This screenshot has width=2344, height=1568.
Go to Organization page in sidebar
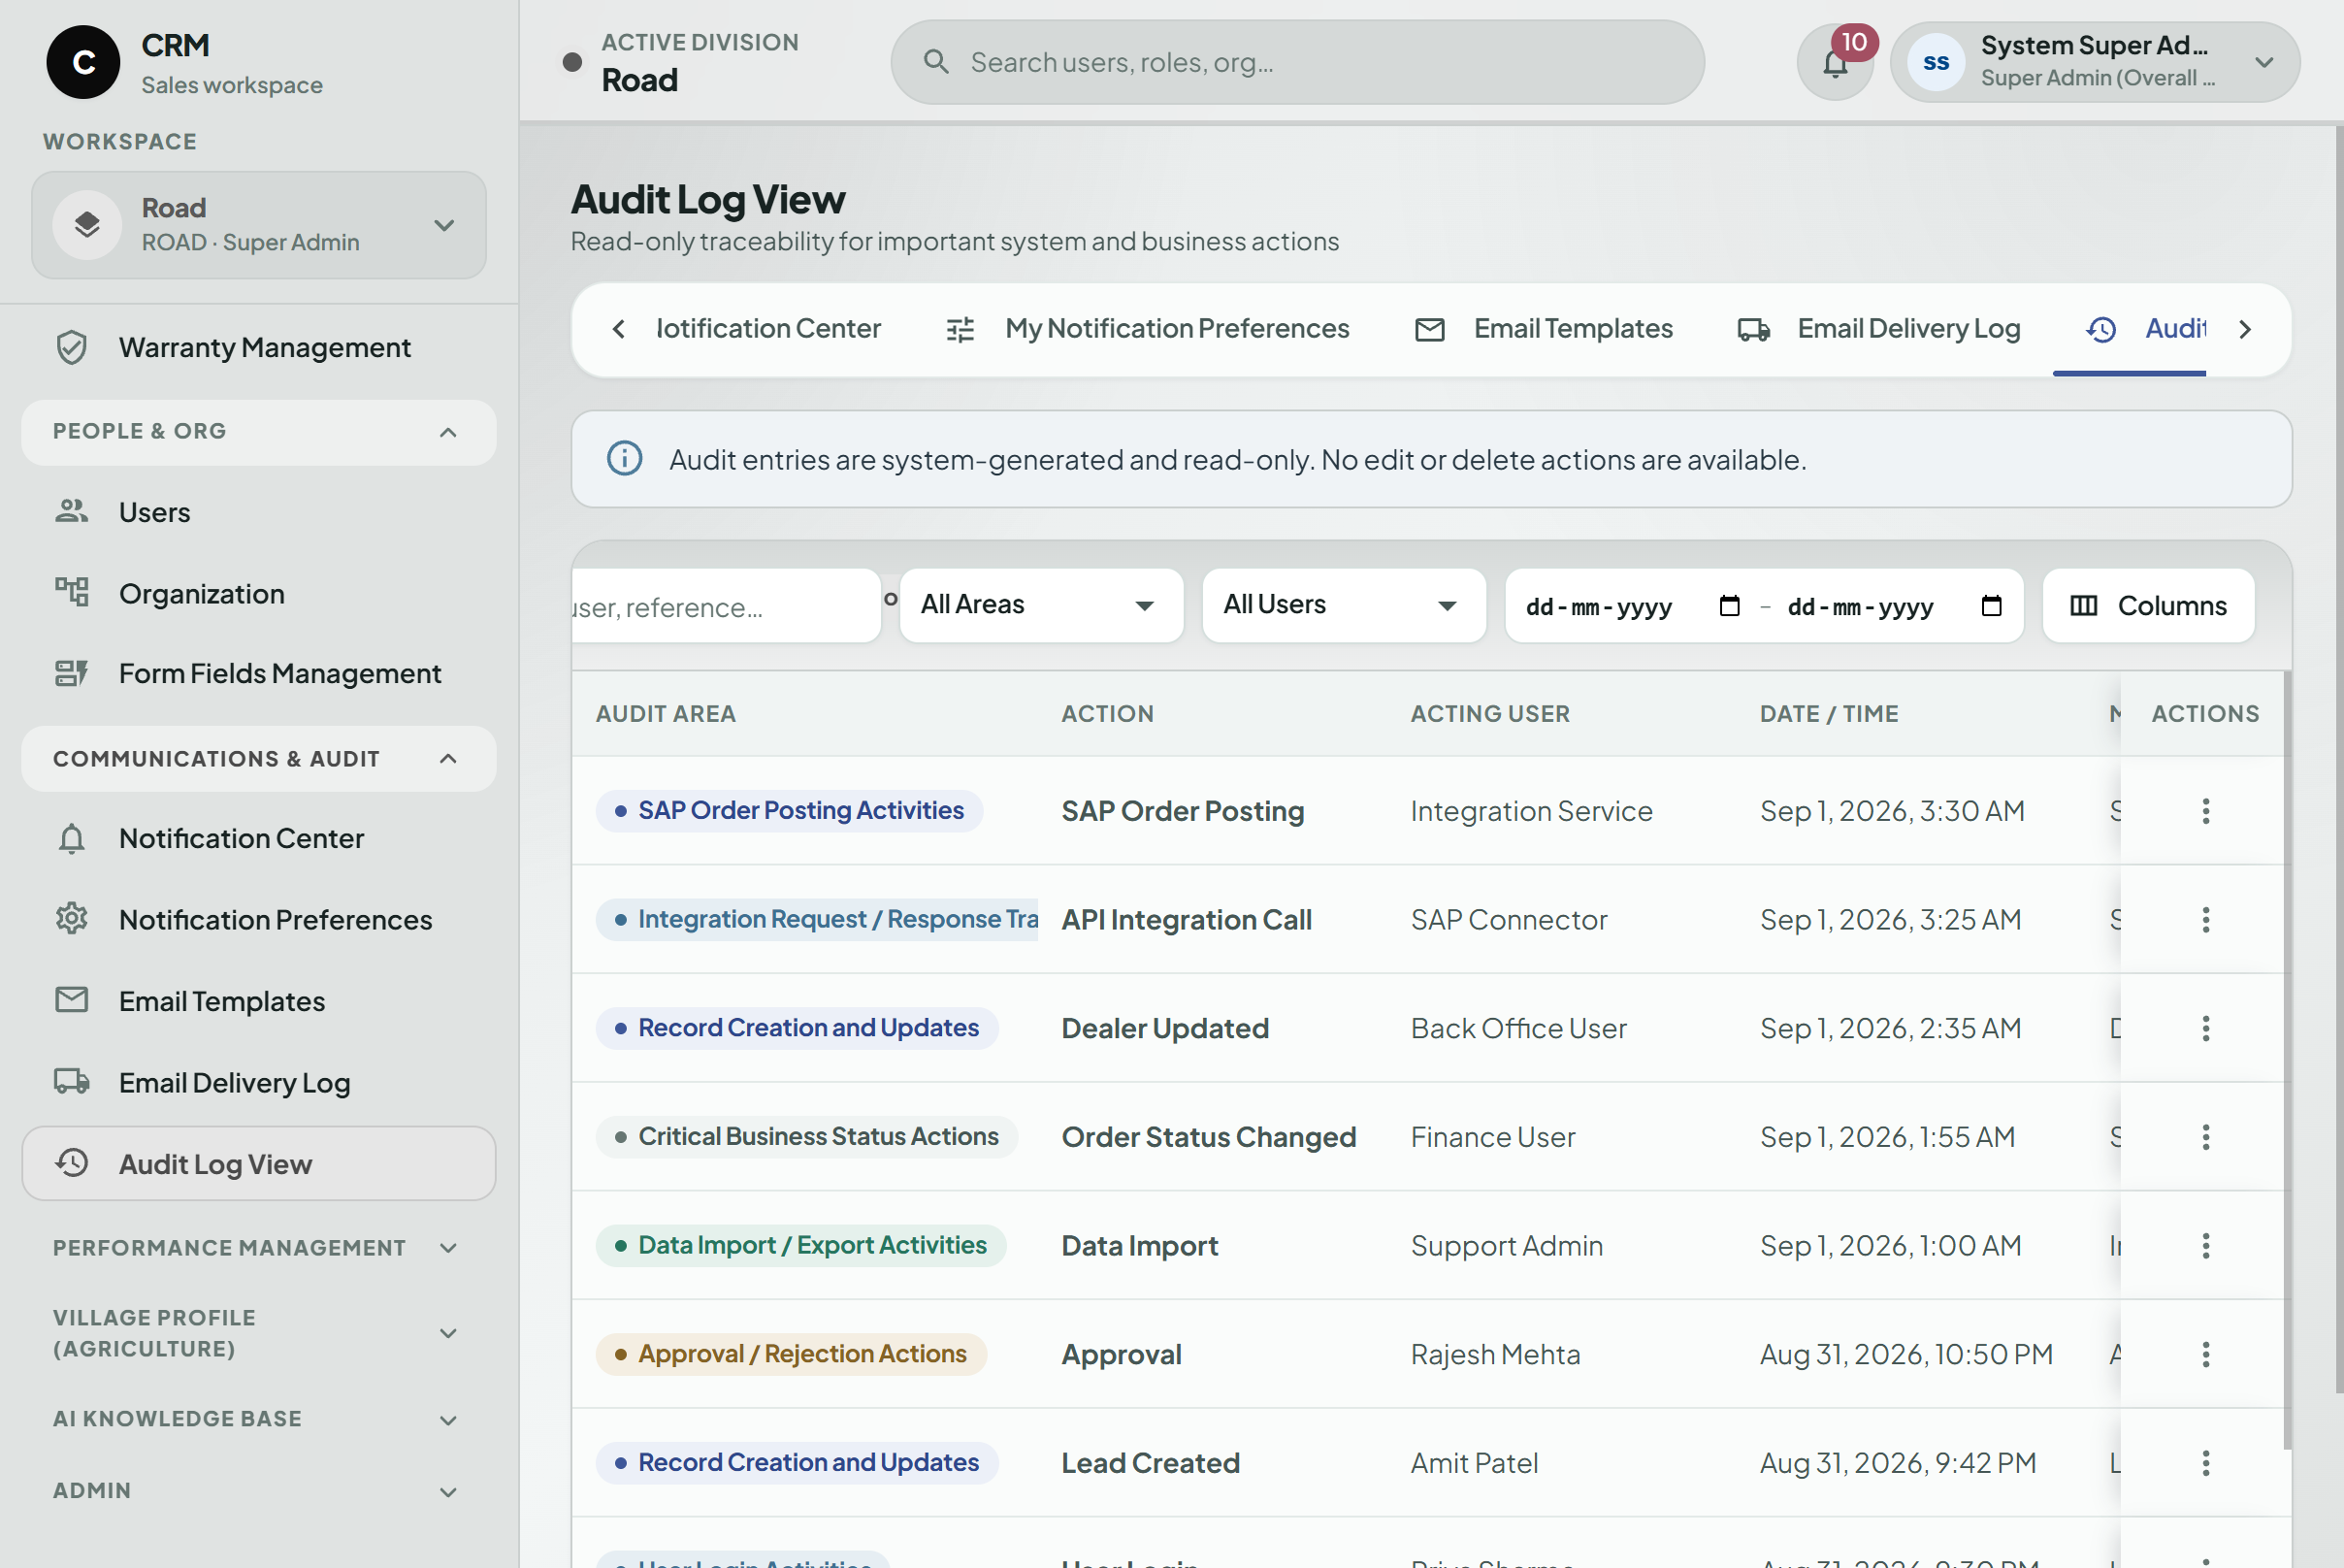259,592
